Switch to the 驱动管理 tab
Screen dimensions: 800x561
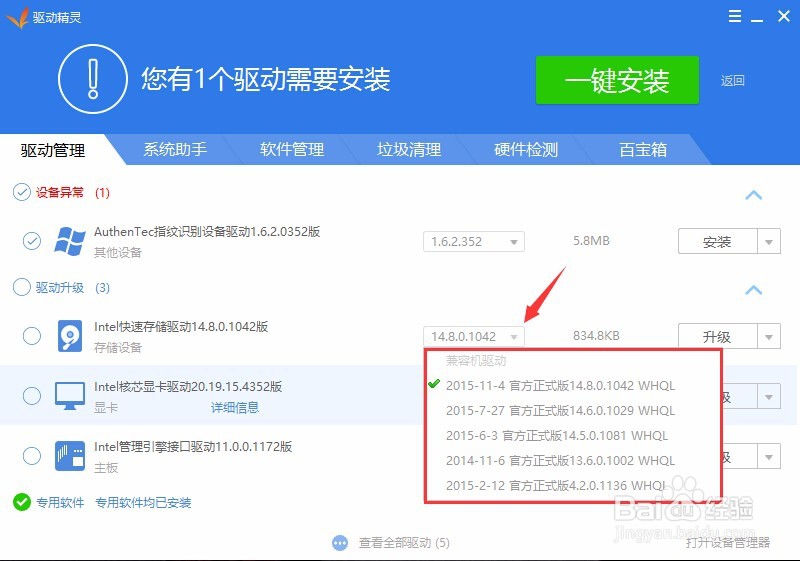click(53, 150)
